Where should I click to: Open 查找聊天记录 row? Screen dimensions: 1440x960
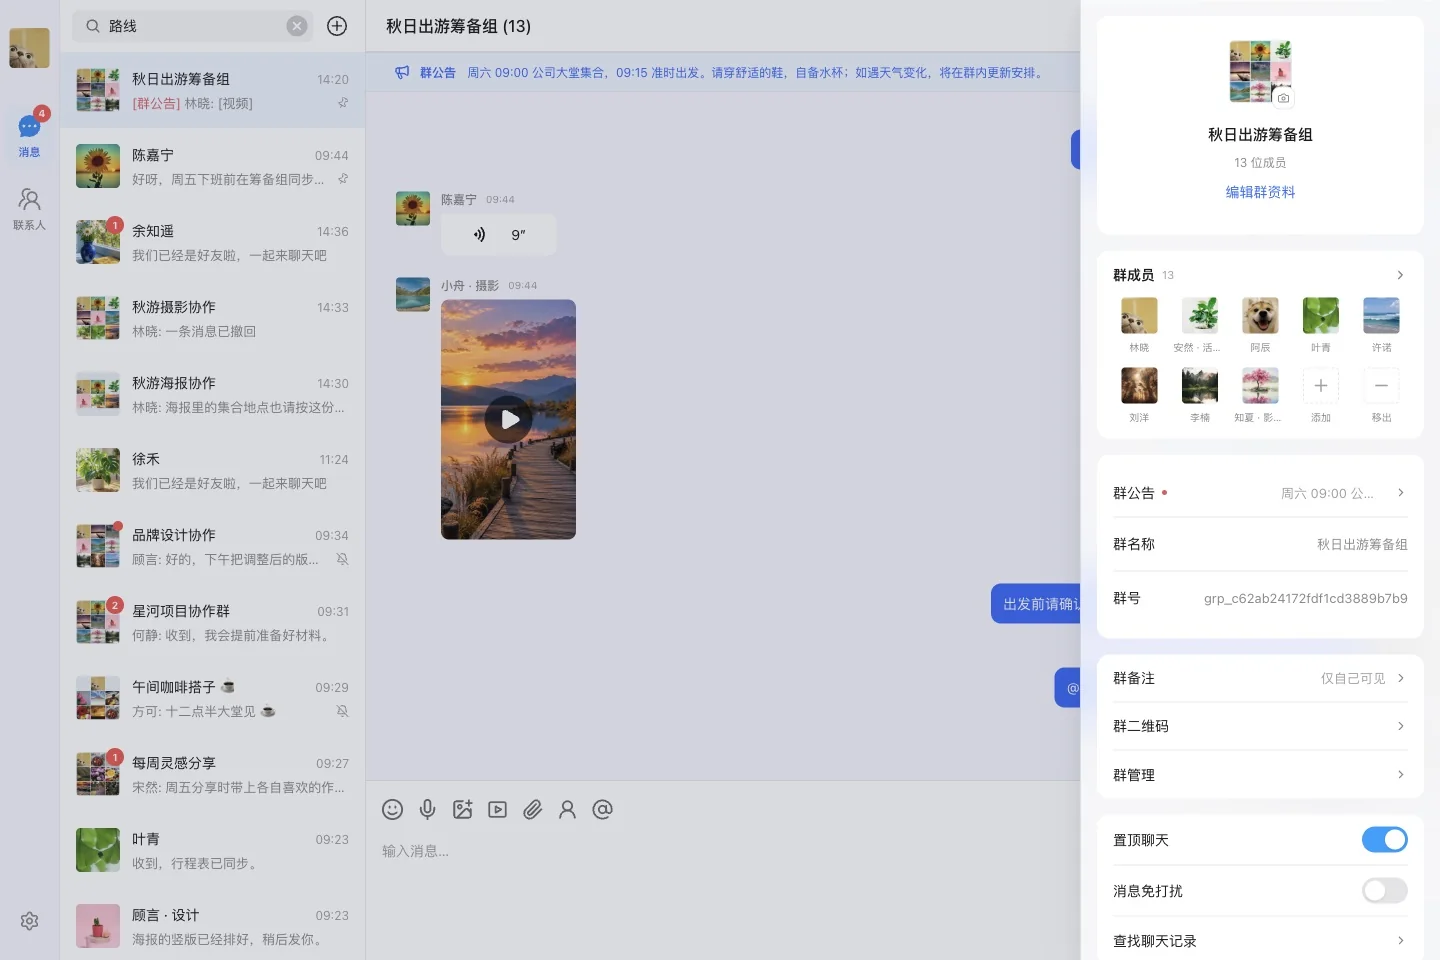coord(1260,941)
